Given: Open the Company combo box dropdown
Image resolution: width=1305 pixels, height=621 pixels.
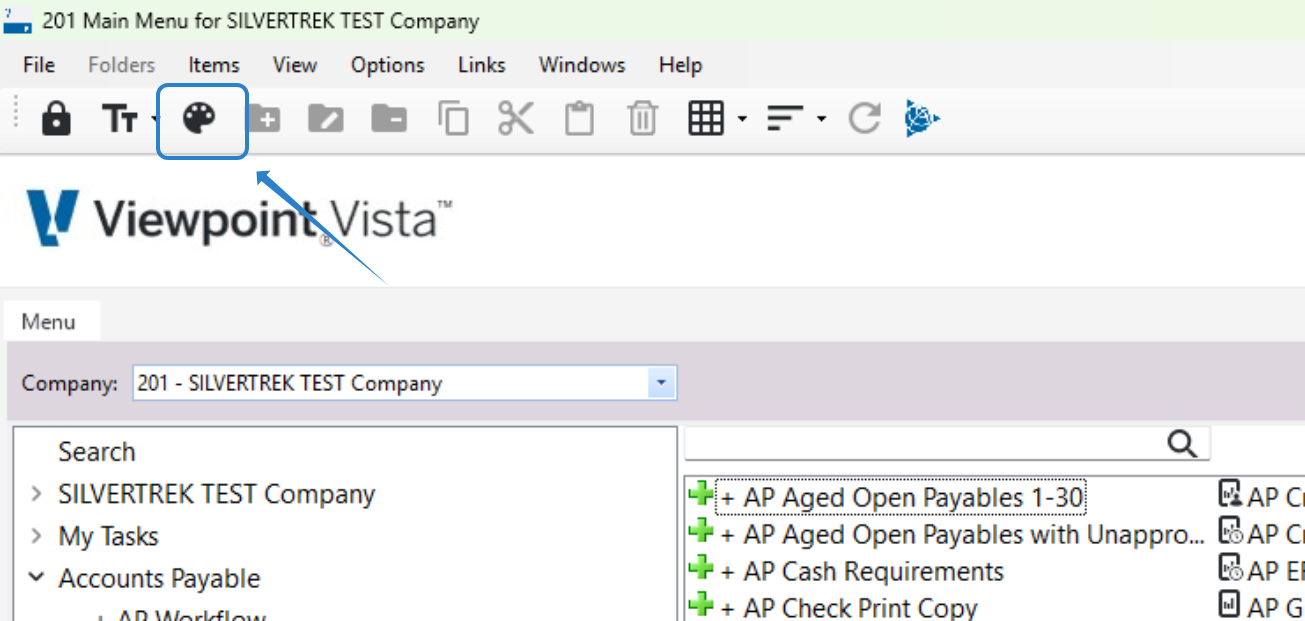Looking at the screenshot, I should tap(661, 383).
